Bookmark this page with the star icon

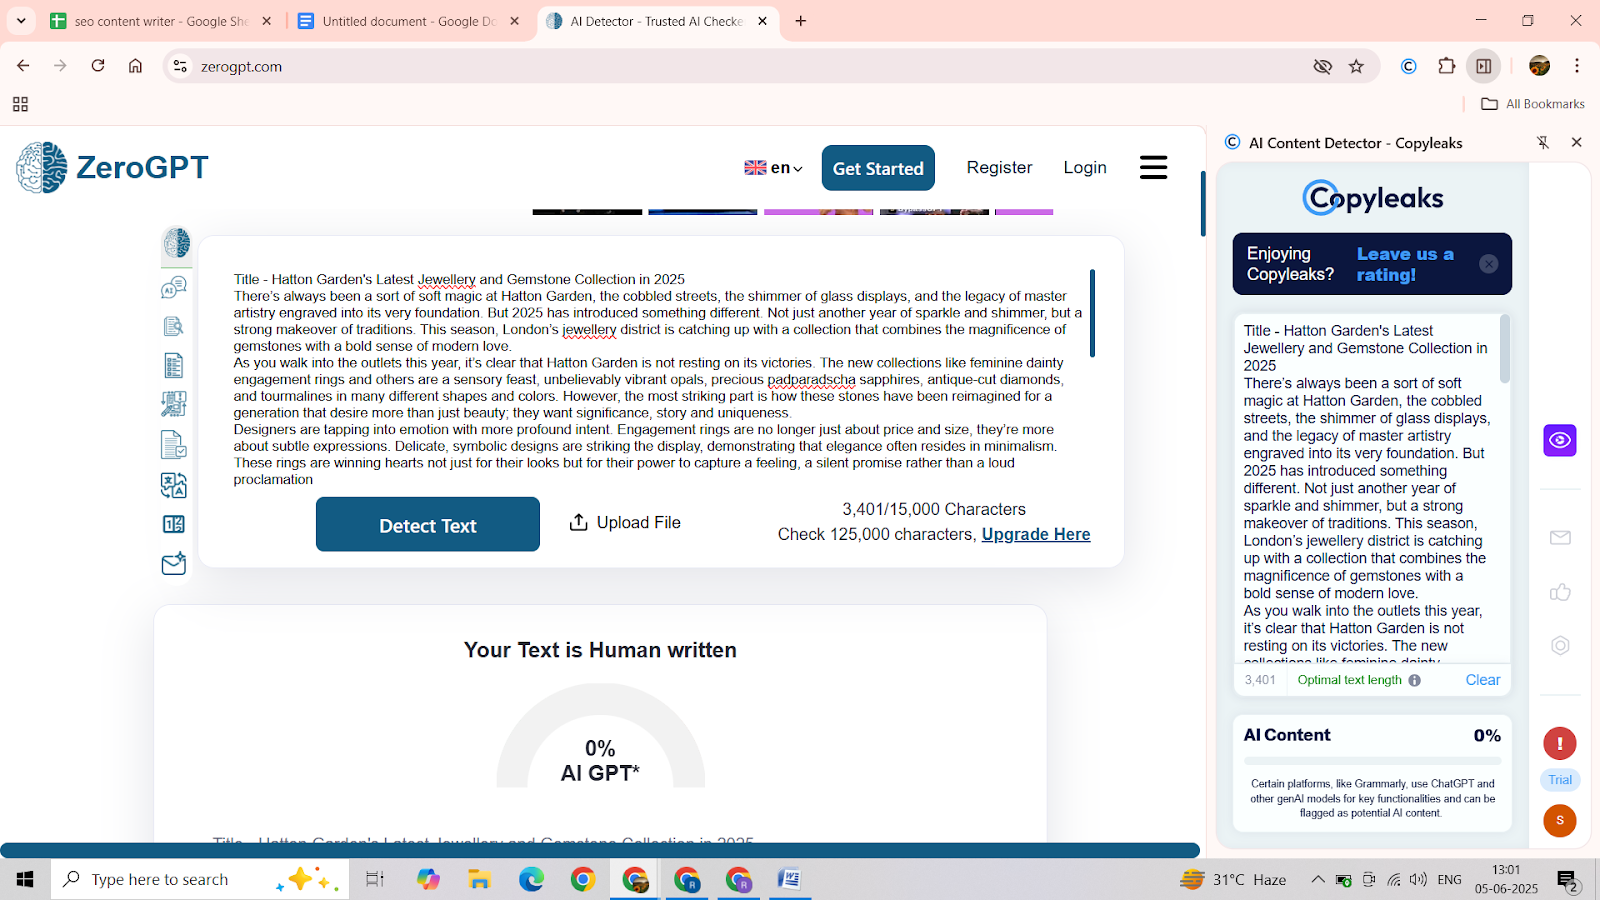pos(1356,67)
